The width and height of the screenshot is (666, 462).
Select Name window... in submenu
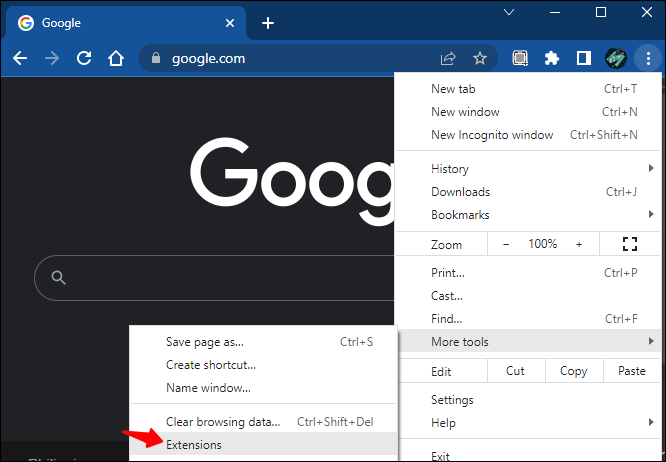pyautogui.click(x=263, y=388)
